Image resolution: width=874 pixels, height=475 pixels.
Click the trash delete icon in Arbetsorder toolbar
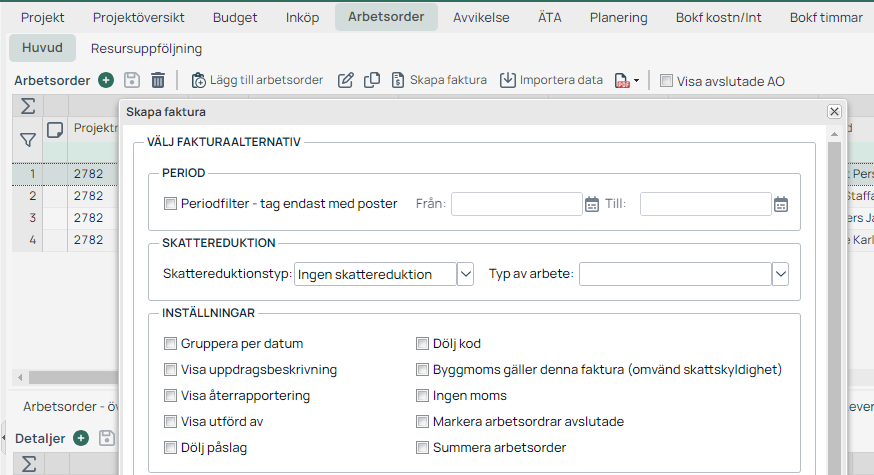tap(158, 80)
